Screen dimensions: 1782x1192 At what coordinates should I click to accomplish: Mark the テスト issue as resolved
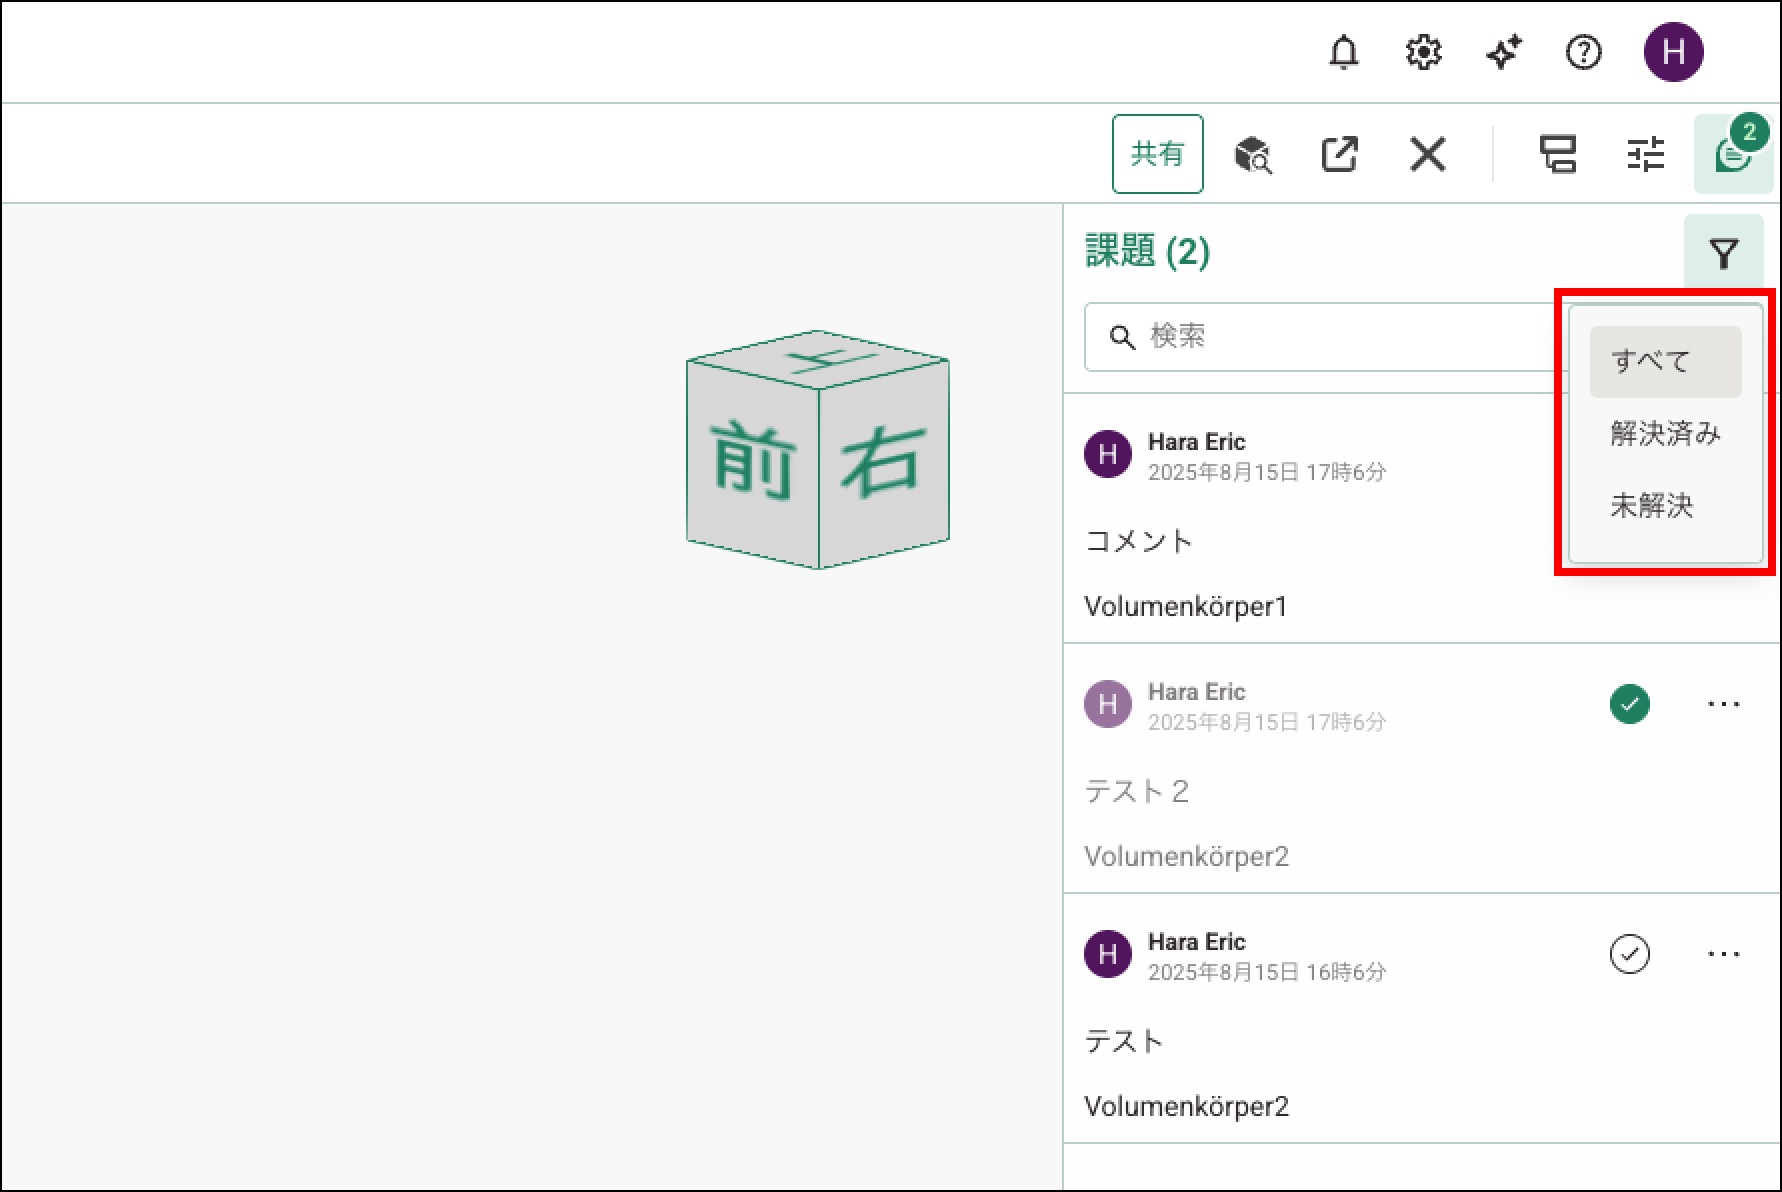(x=1629, y=954)
